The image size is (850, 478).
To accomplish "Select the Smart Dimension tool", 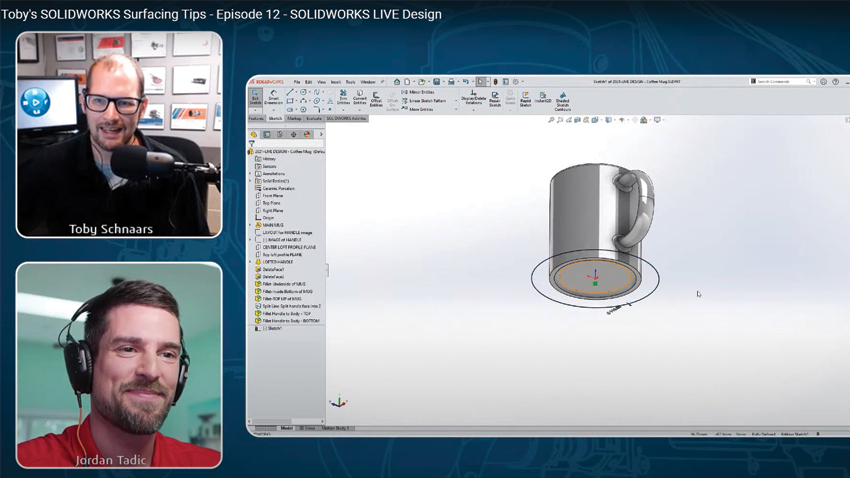I will (273, 98).
